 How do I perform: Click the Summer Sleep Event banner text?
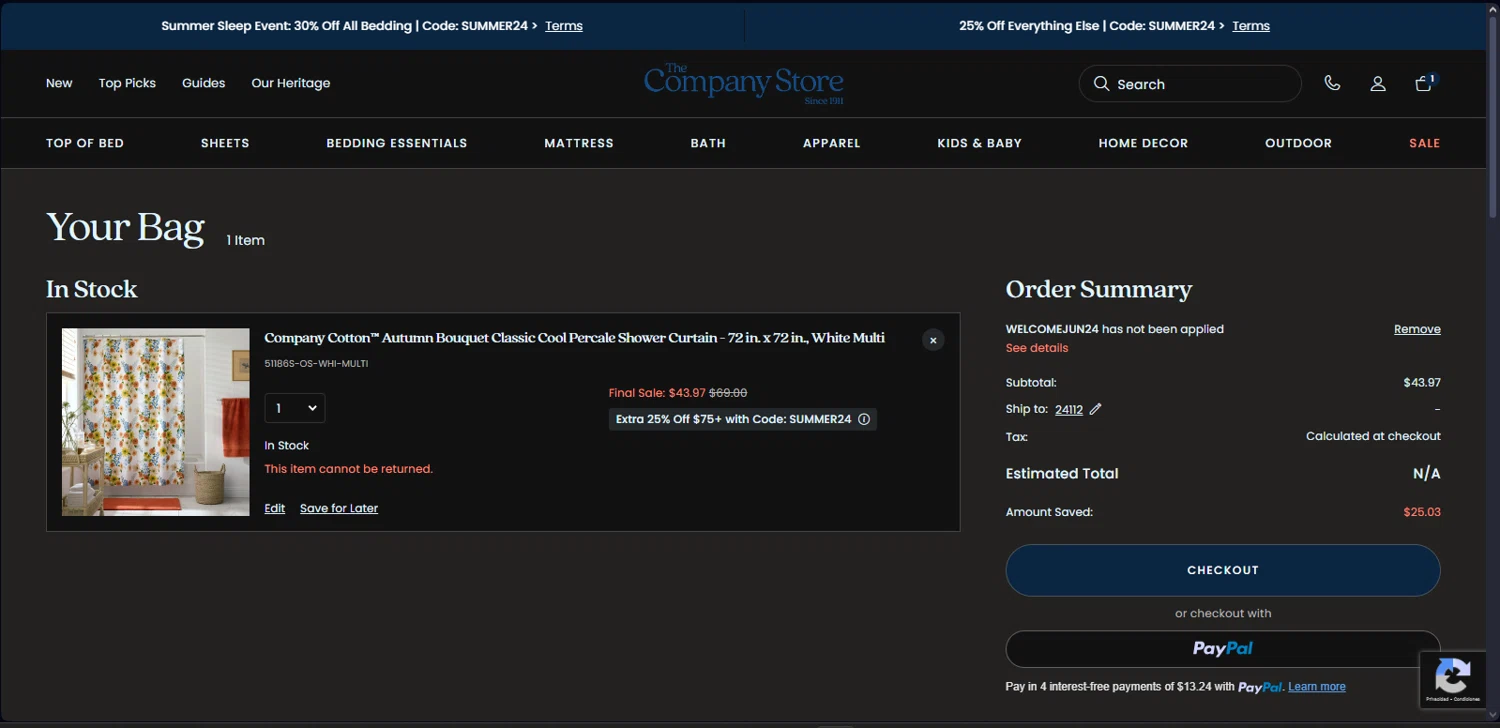[x=349, y=26]
